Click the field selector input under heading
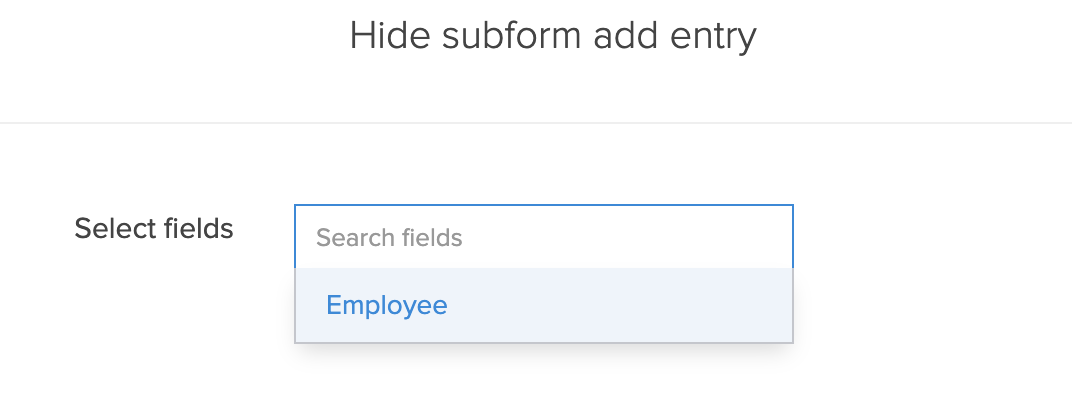The image size is (1072, 408). tap(543, 238)
